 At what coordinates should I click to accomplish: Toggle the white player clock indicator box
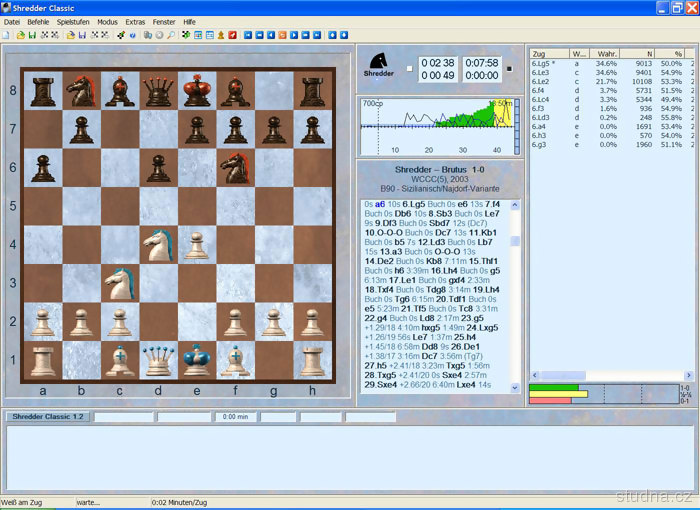[409, 69]
